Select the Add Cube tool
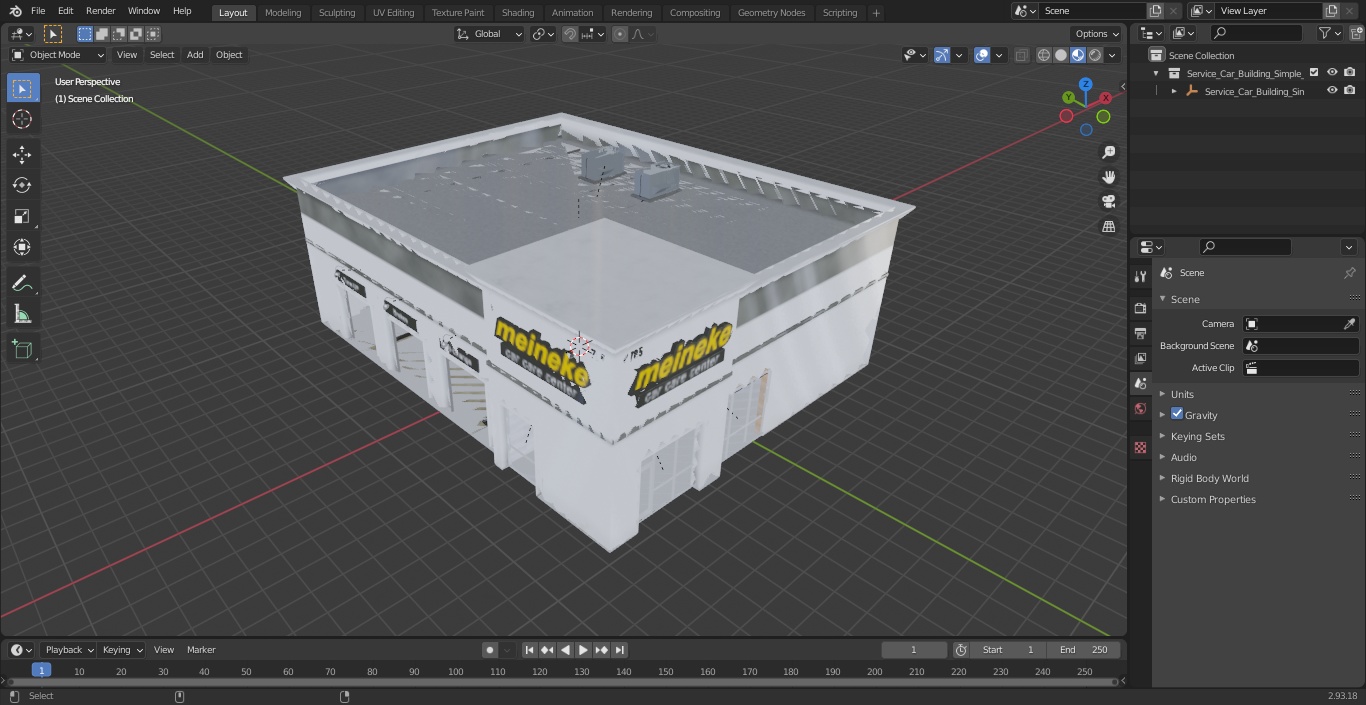Viewport: 1366px width, 705px height. 22,350
